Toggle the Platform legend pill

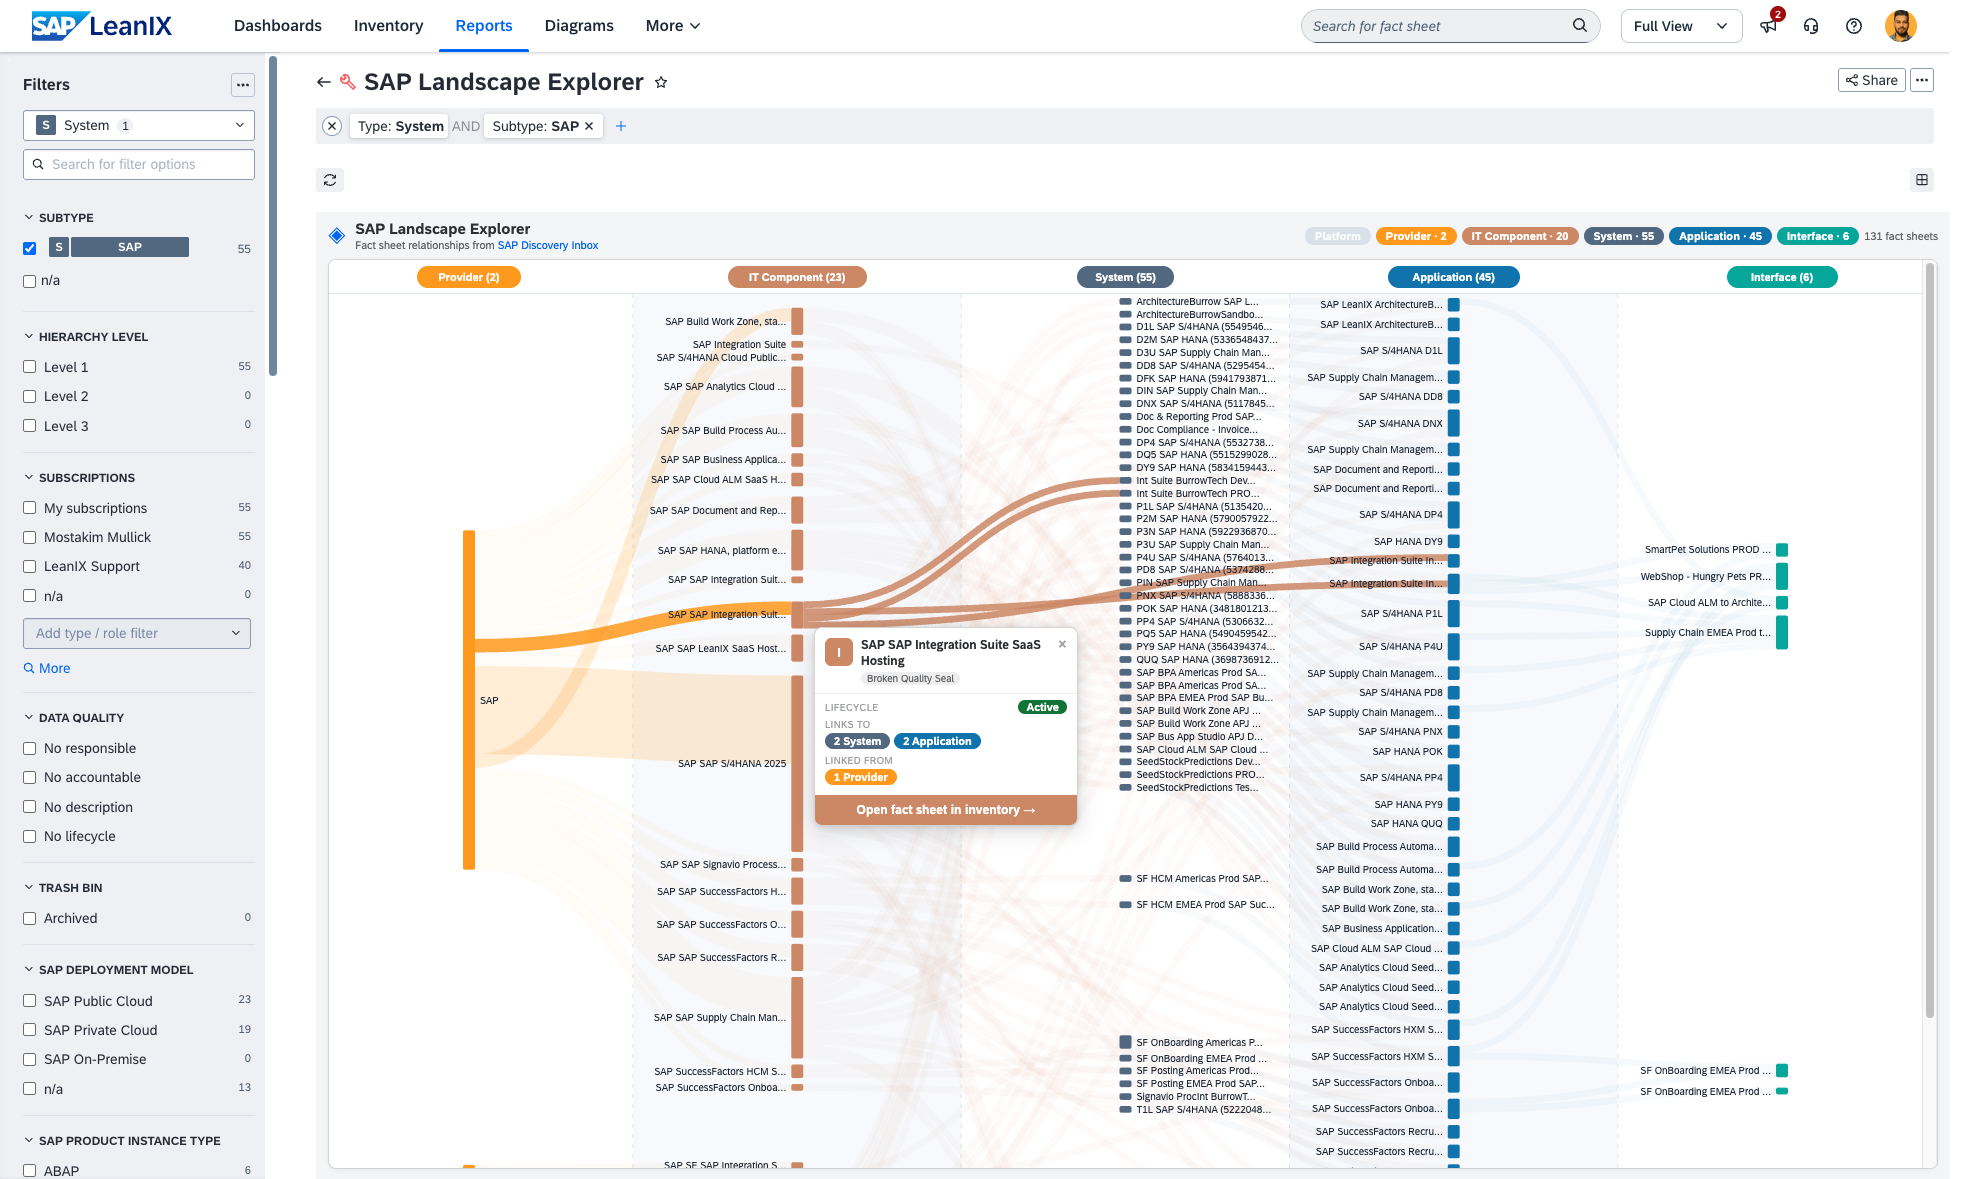point(1337,236)
